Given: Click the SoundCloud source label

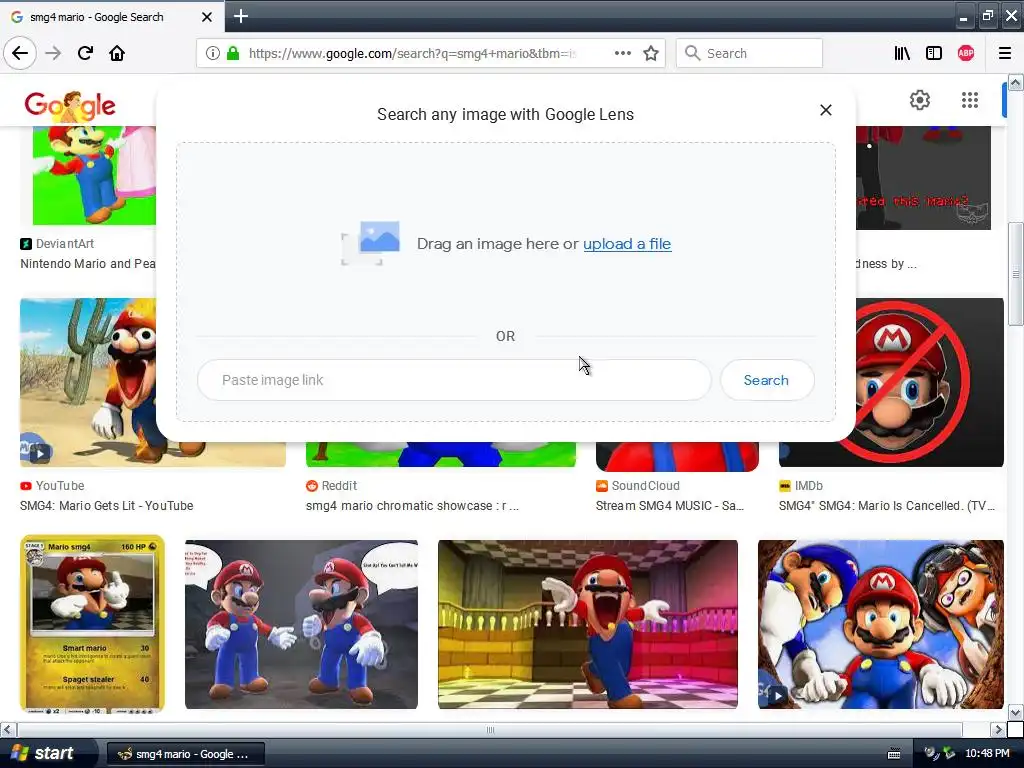Looking at the screenshot, I should tap(638, 486).
